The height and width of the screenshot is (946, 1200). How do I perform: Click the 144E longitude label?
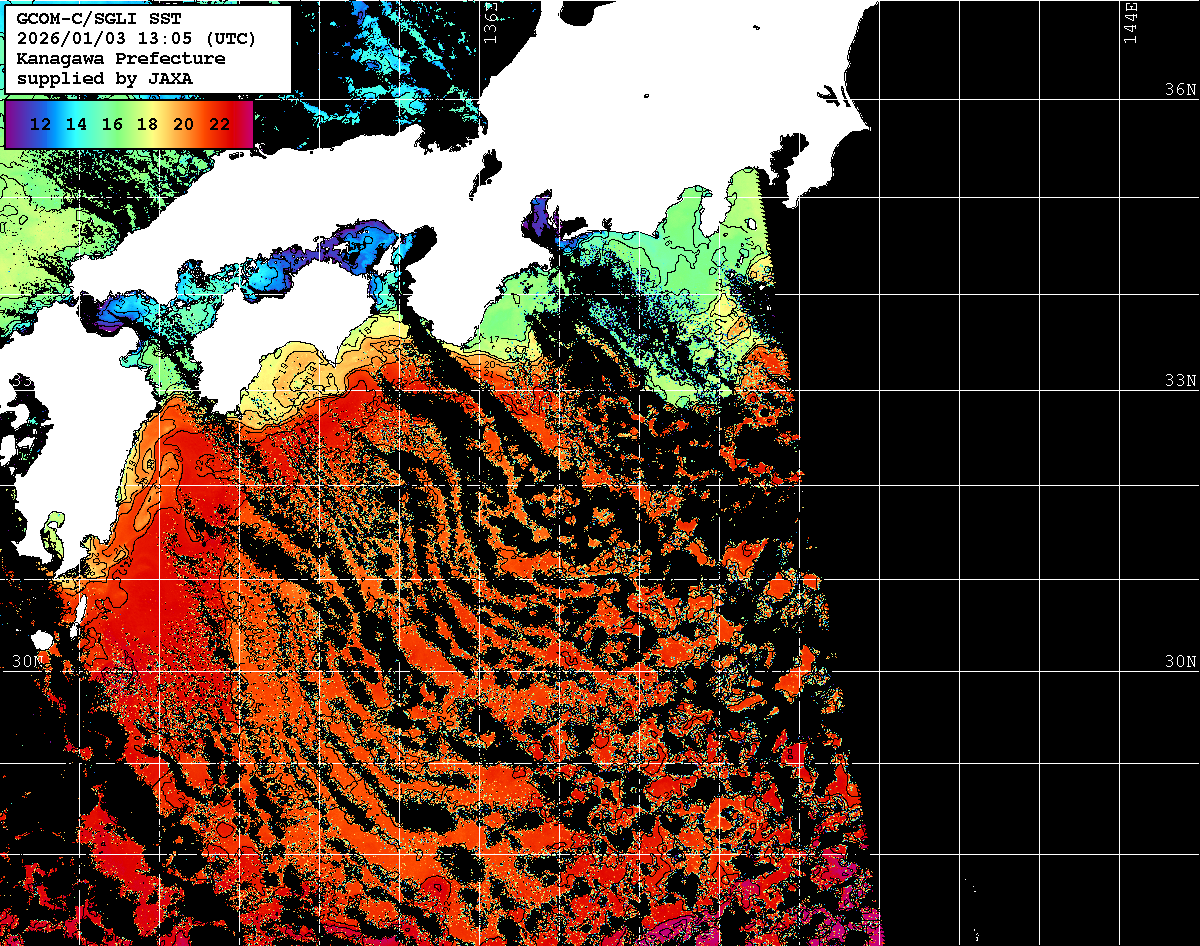(1130, 22)
